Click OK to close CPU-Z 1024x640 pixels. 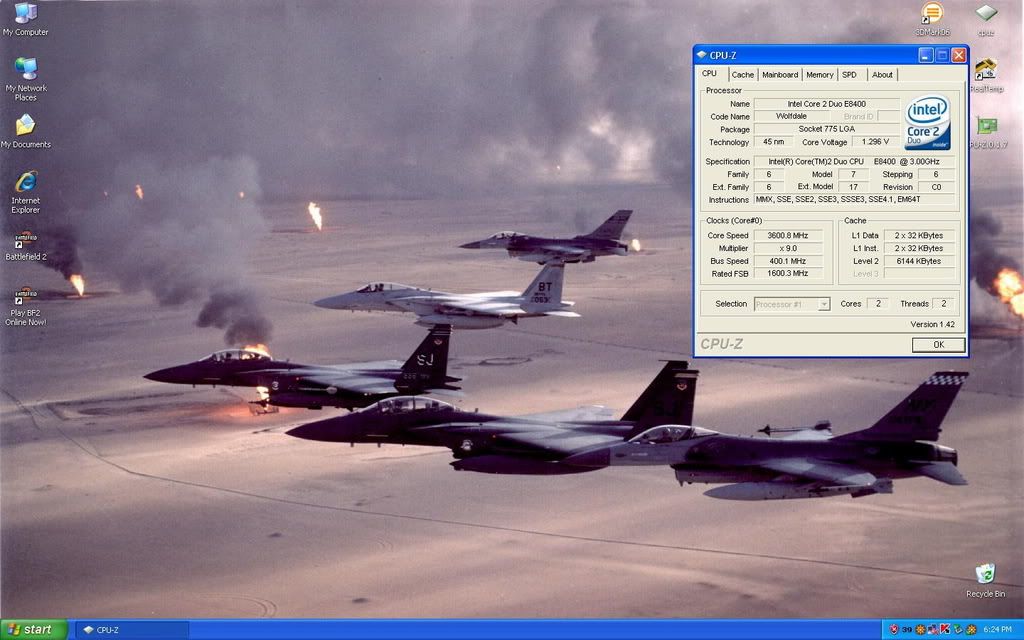click(x=937, y=344)
